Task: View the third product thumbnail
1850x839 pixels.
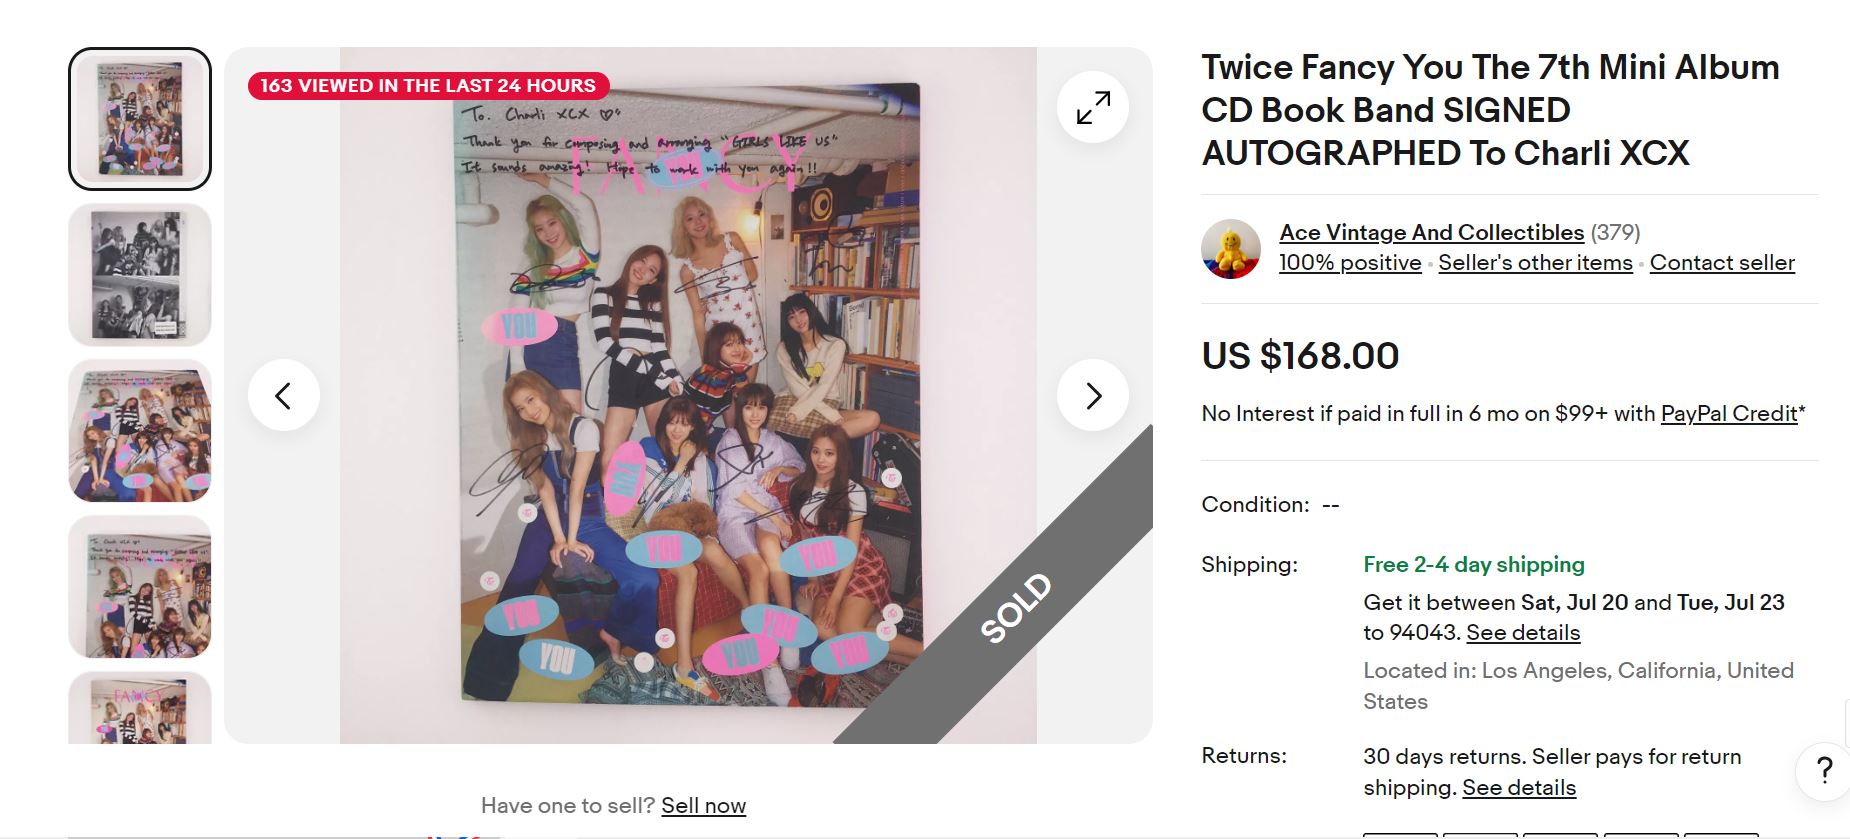Action: click(x=140, y=431)
